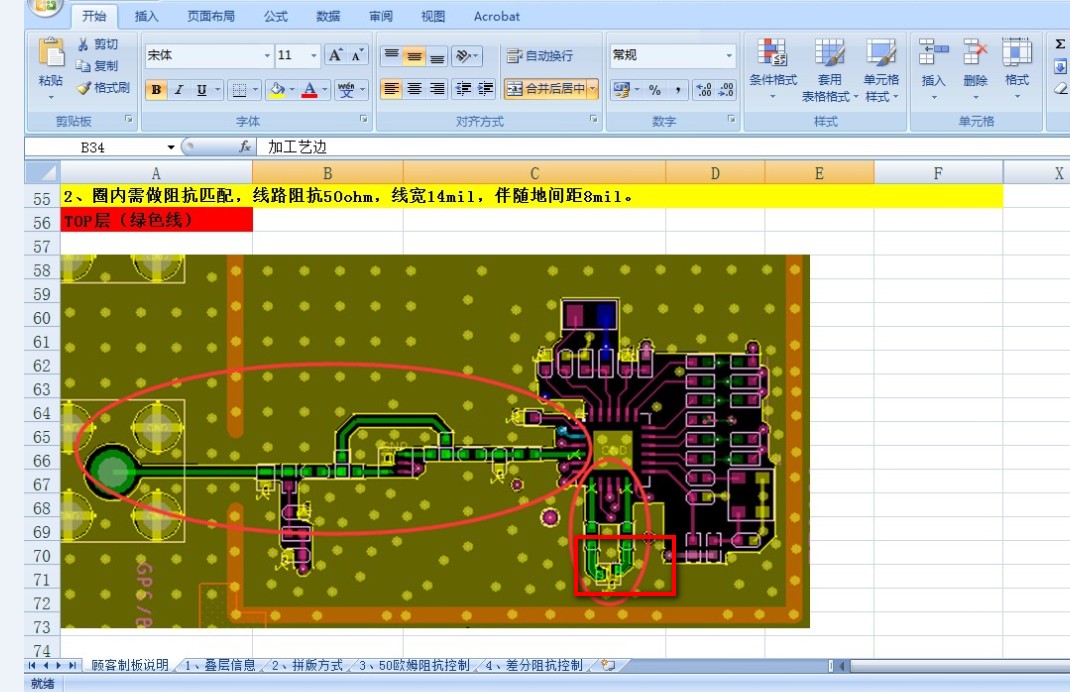Open the Acrobat tab

497,16
